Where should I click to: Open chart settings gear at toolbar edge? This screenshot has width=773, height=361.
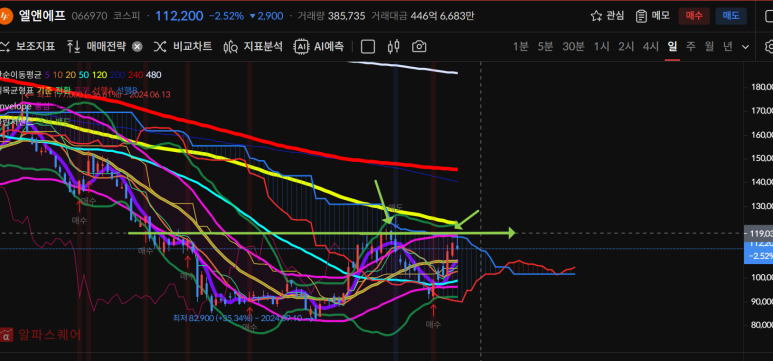pyautogui.click(x=769, y=46)
